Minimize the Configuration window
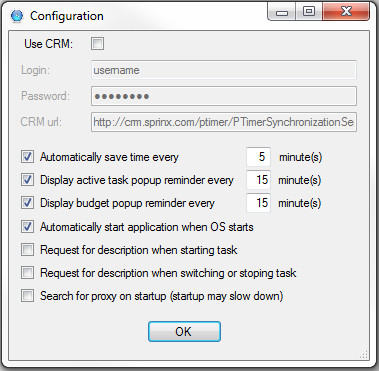The height and width of the screenshot is (371, 379). (282, 12)
